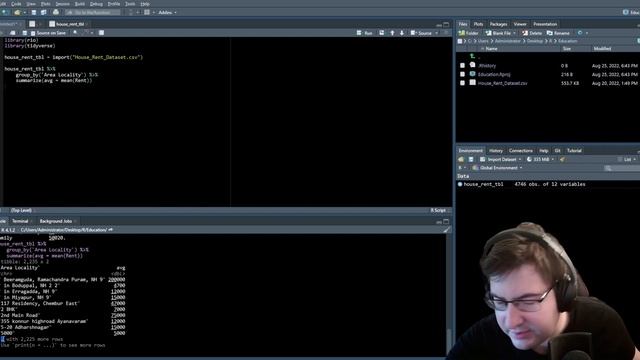Switch to the Terminal tab
Screen dimensions: 640x360
[20, 221]
